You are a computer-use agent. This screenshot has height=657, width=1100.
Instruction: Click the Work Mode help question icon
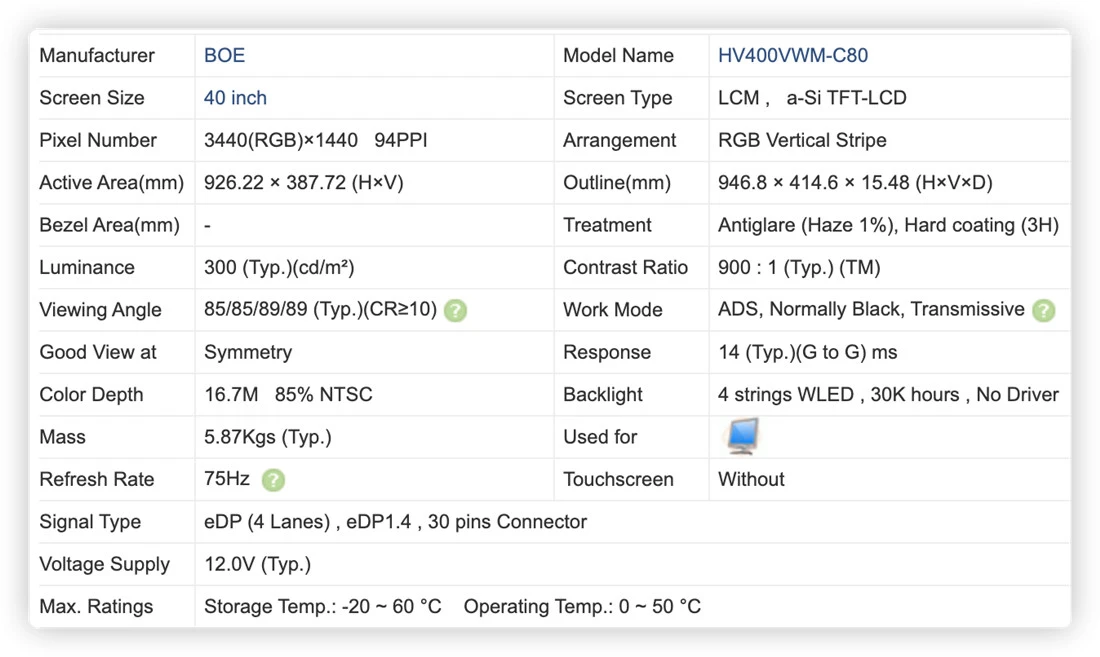[1043, 310]
